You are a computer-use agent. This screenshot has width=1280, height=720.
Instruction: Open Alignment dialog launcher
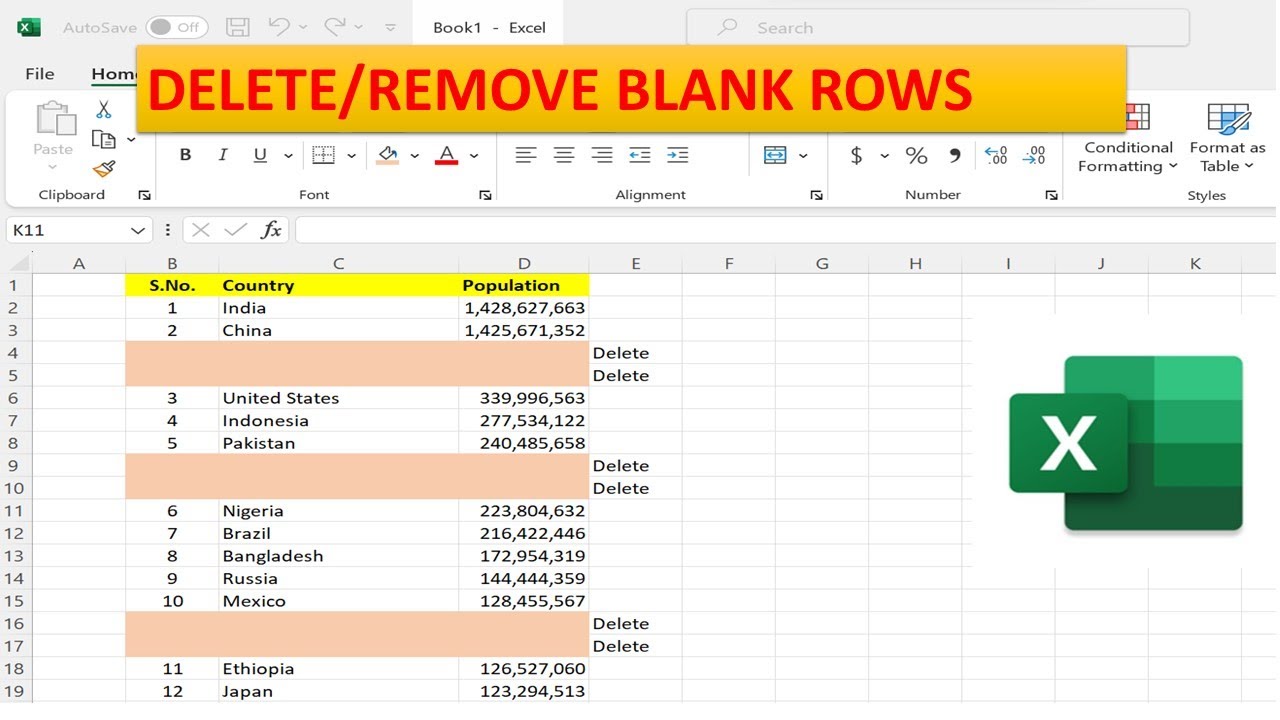tap(816, 195)
